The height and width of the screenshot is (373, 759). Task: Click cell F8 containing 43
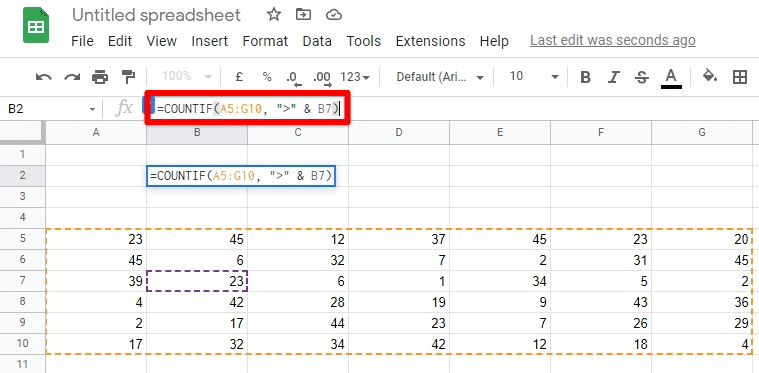[601, 301]
